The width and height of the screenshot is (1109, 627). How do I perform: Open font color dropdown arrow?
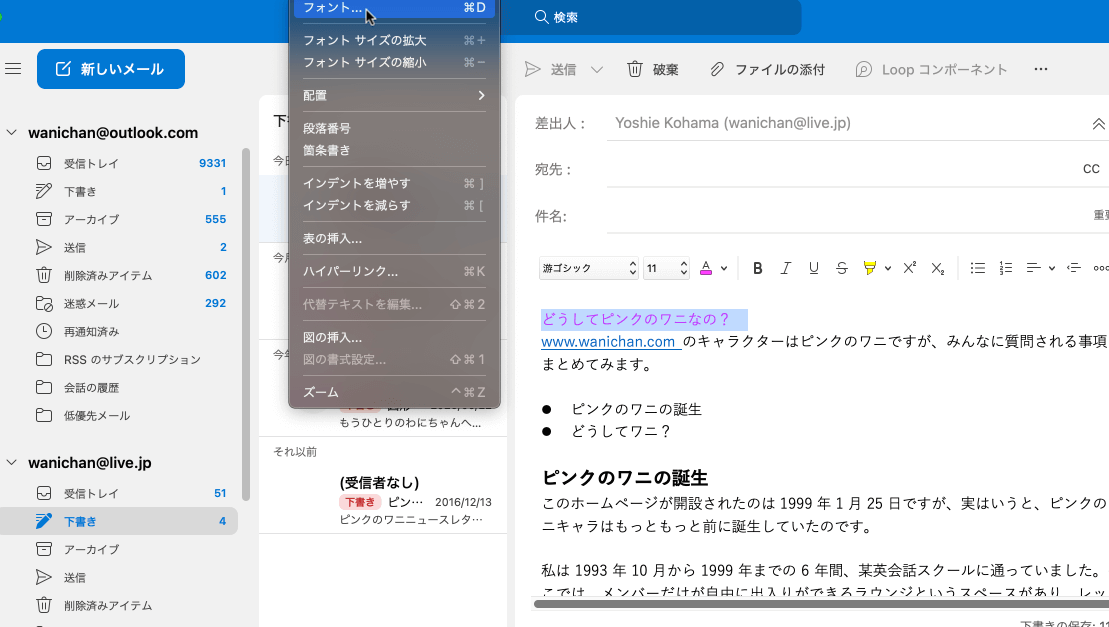pyautogui.click(x=724, y=269)
